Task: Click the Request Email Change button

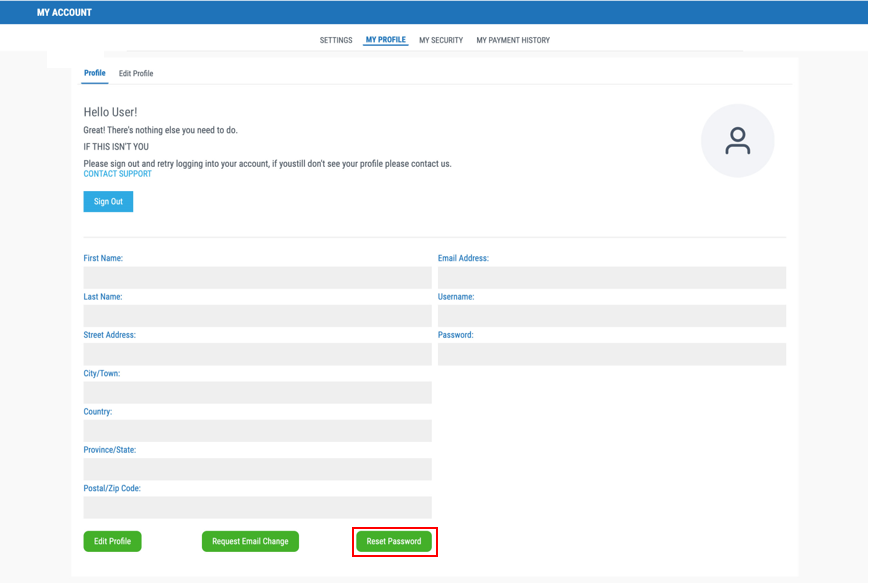Action: click(x=250, y=541)
